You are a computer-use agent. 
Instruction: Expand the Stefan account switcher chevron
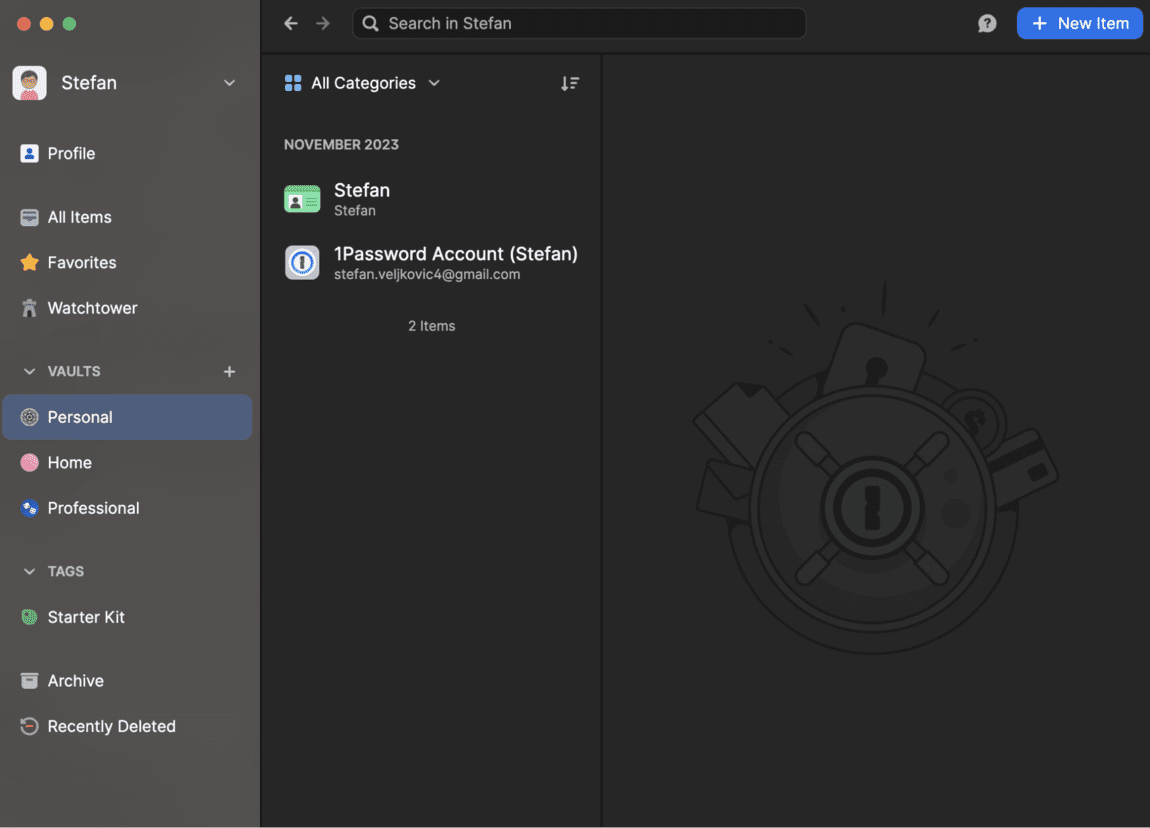tap(230, 83)
